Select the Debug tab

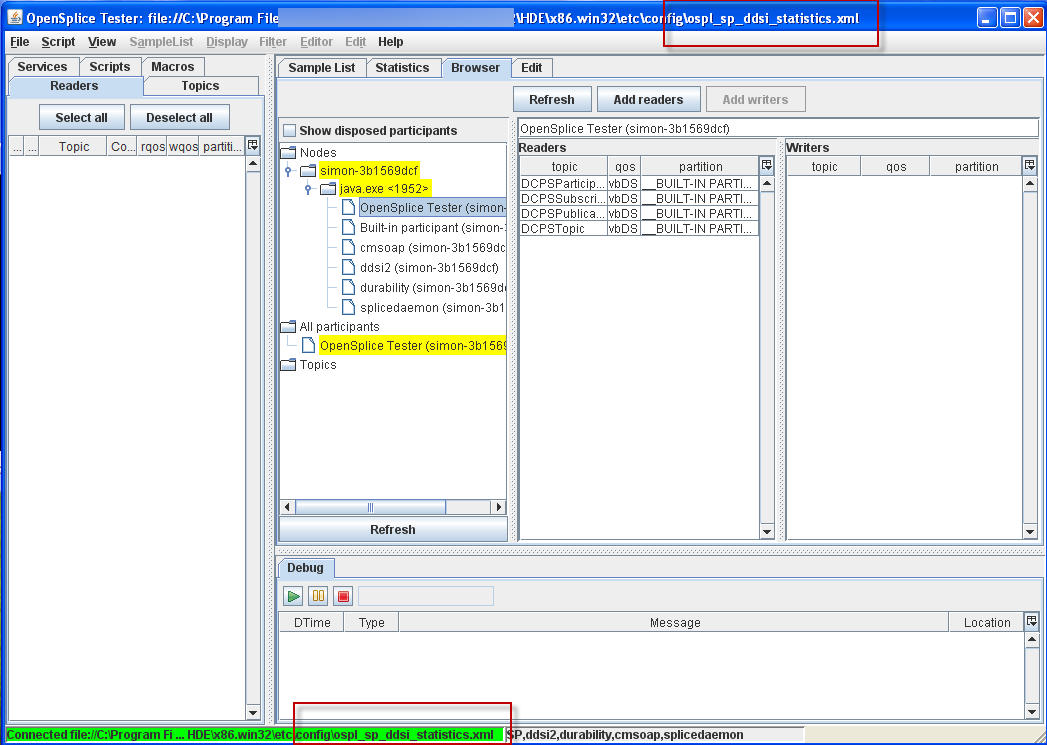click(305, 568)
